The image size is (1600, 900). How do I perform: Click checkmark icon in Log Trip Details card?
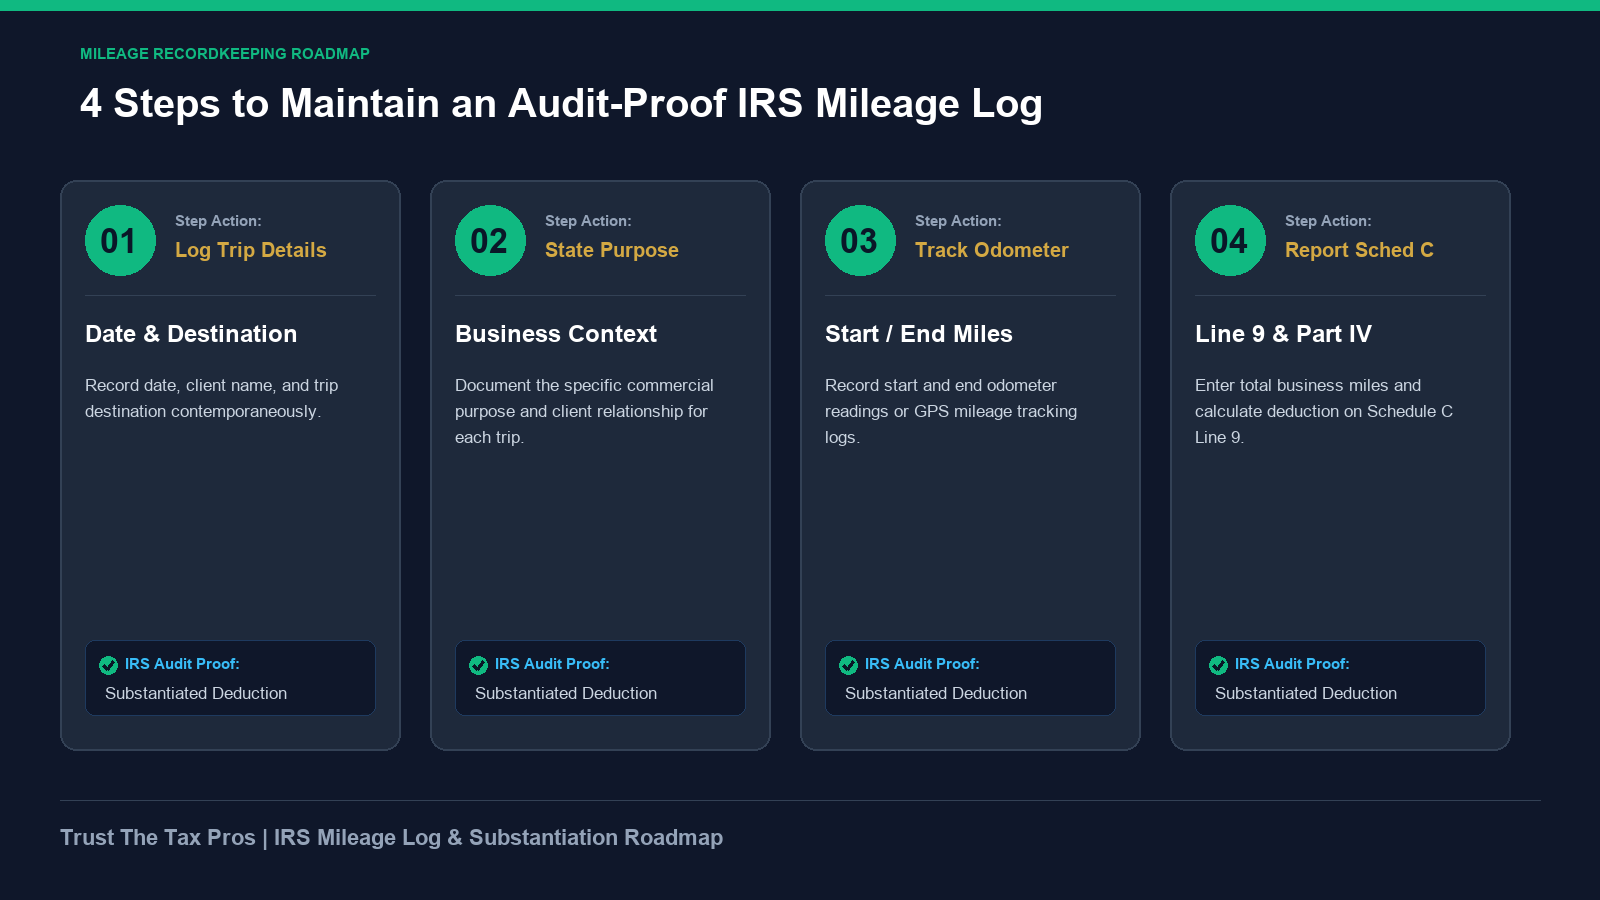(x=109, y=665)
